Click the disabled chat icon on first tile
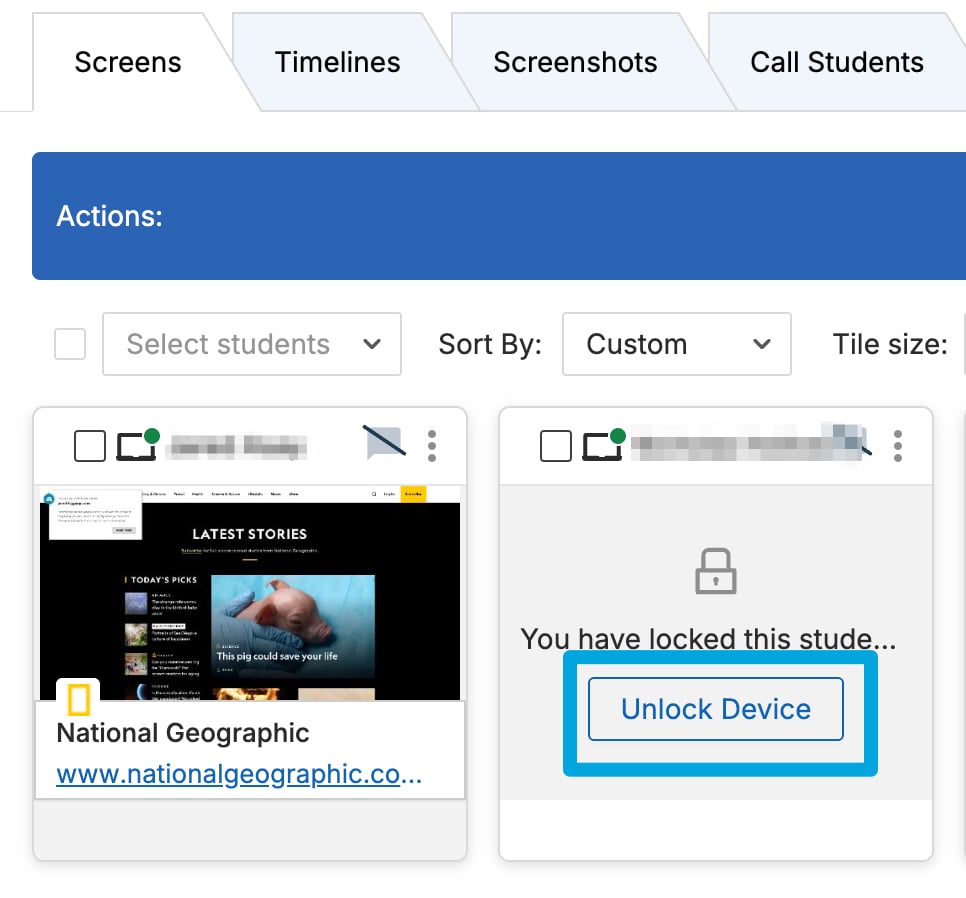966x898 pixels. pyautogui.click(x=385, y=442)
